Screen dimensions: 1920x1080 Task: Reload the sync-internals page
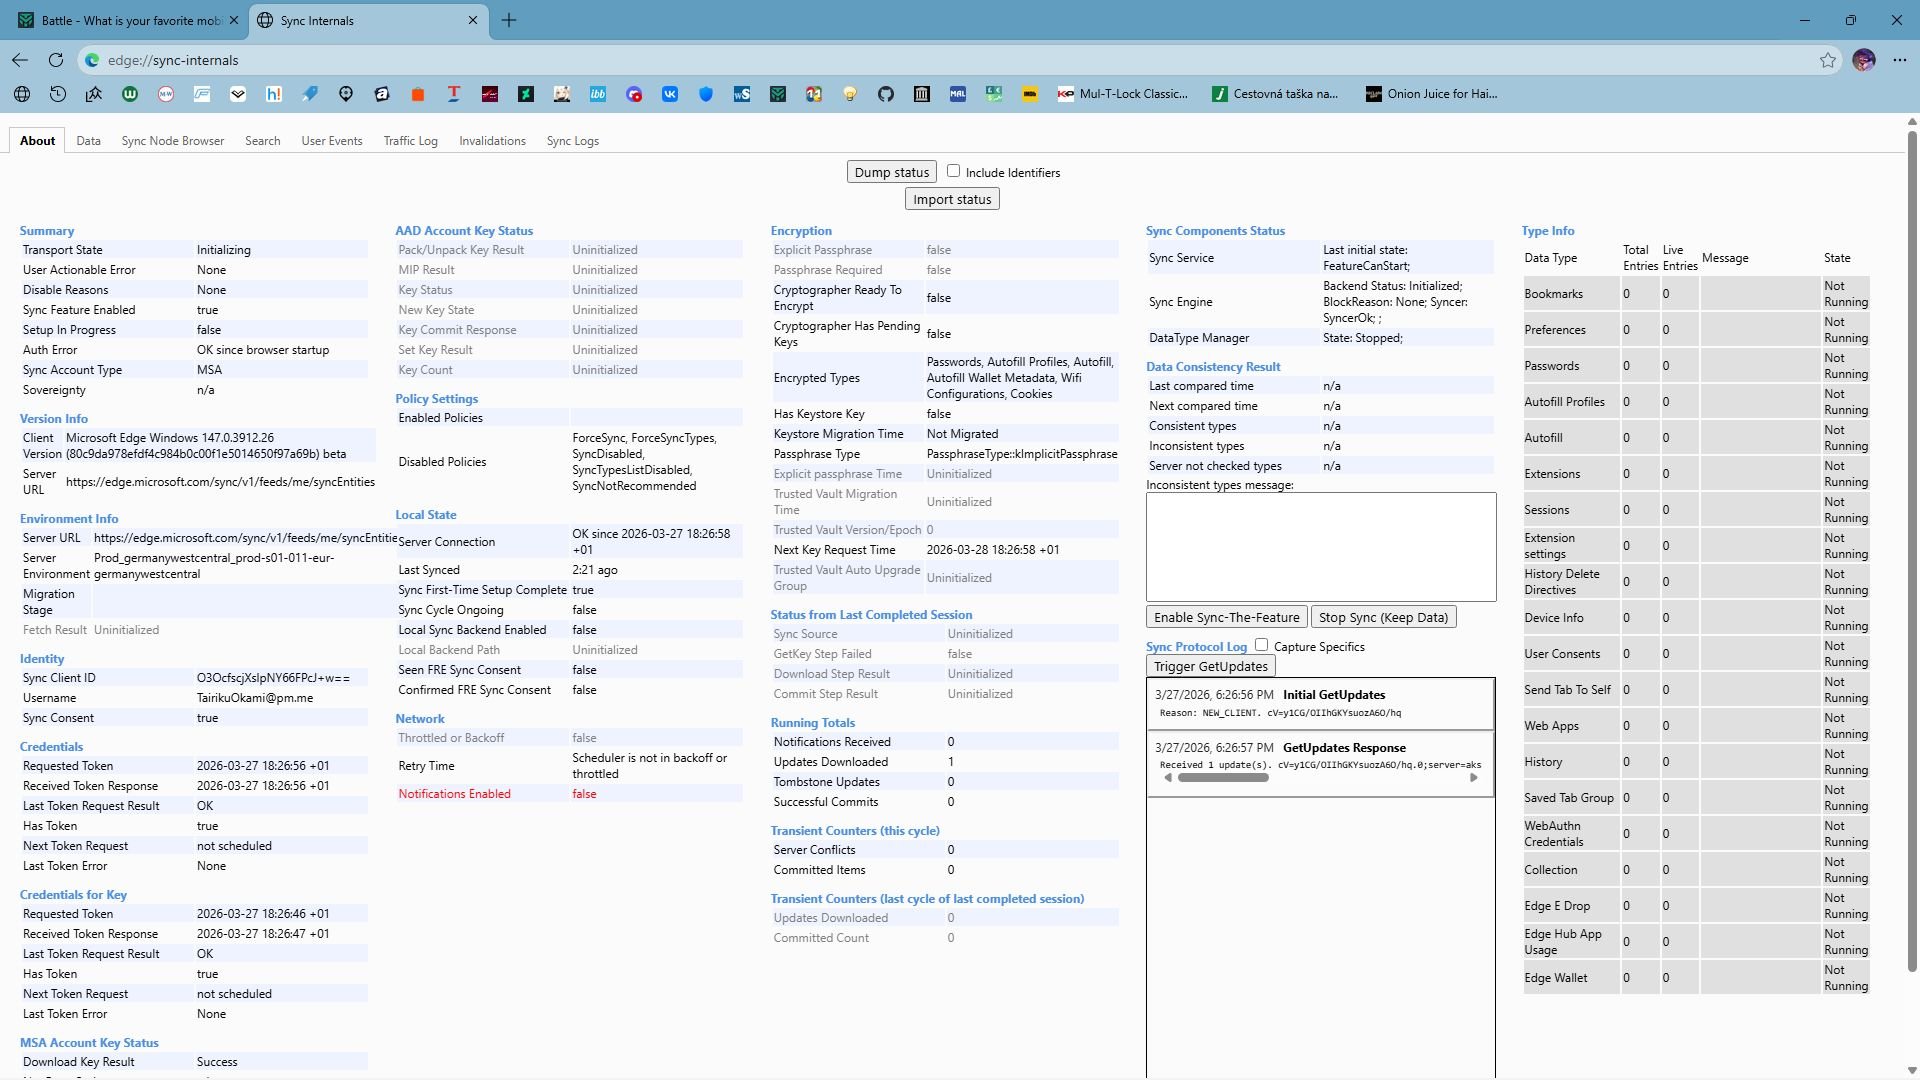[56, 60]
